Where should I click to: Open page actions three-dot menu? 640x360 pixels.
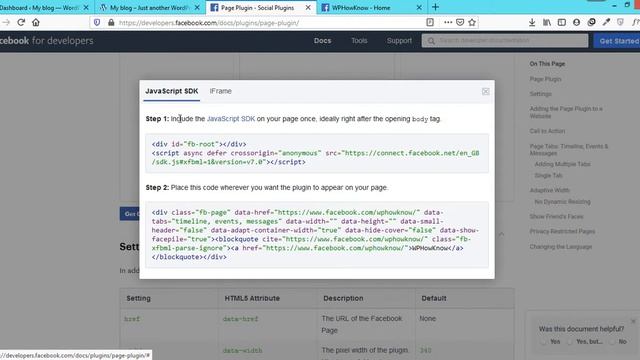coord(448,22)
